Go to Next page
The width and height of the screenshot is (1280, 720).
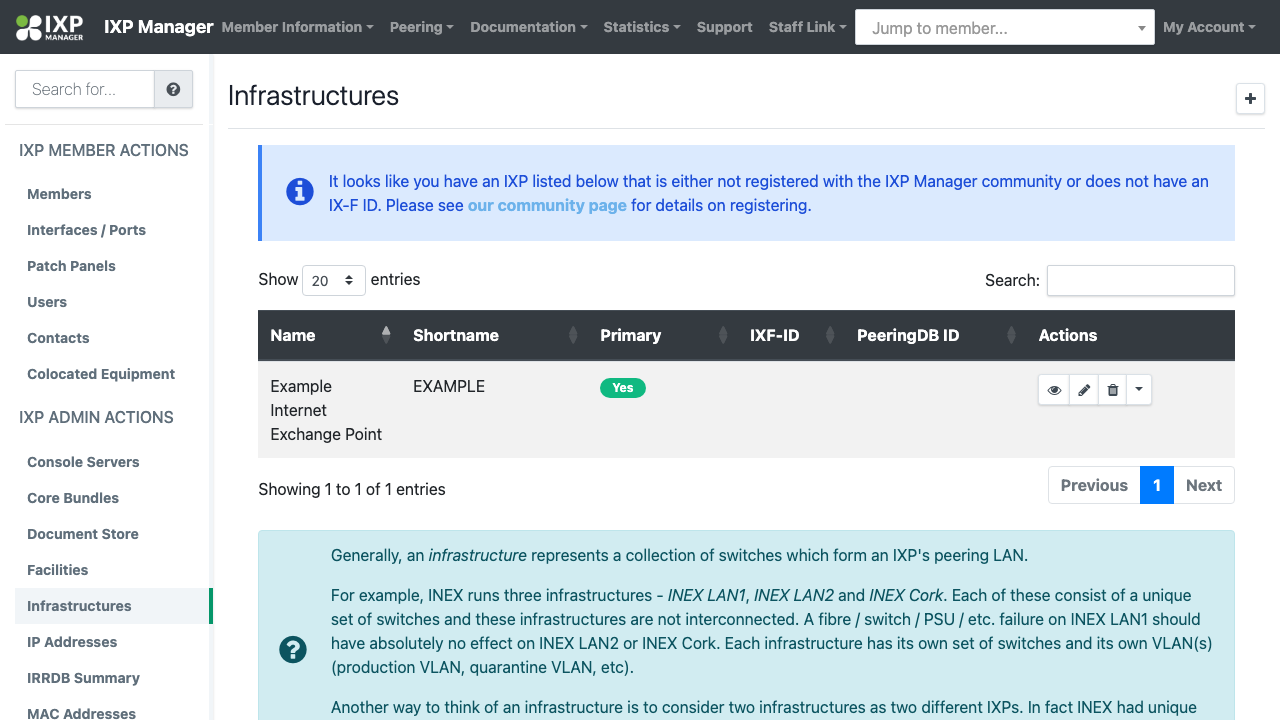1204,485
